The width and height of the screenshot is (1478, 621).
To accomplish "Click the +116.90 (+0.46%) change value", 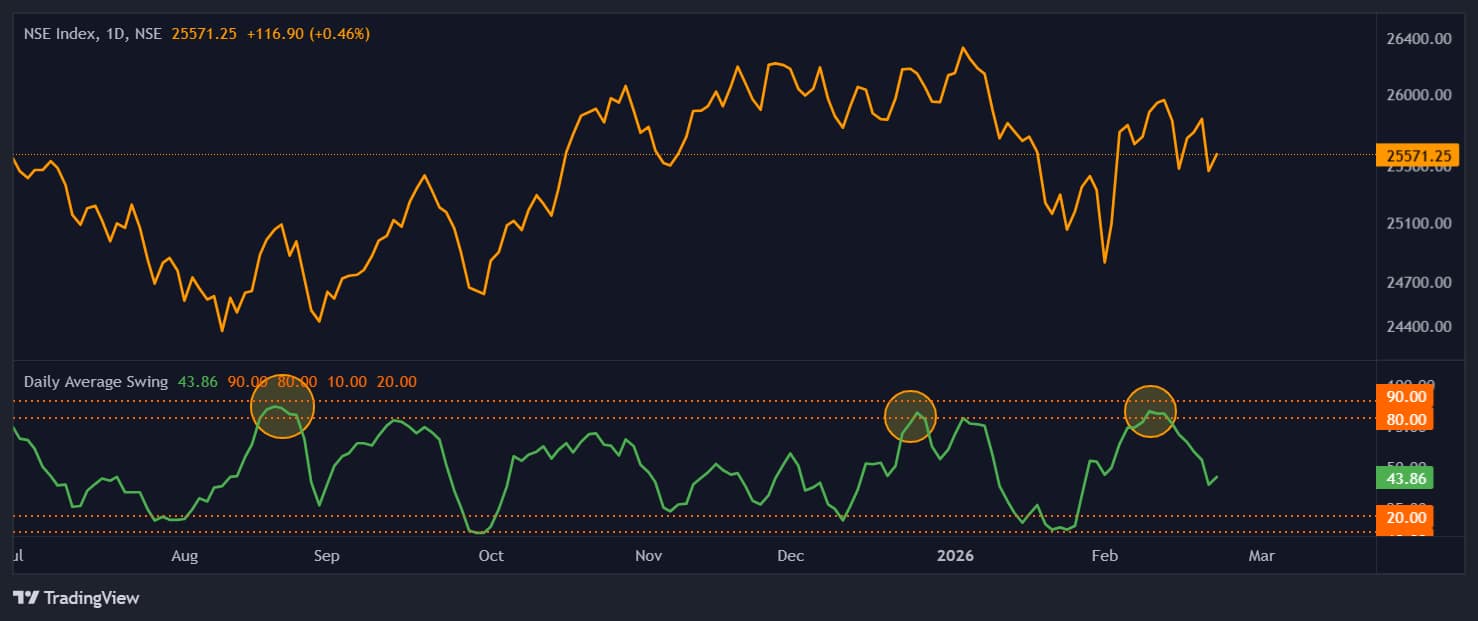I will [308, 34].
